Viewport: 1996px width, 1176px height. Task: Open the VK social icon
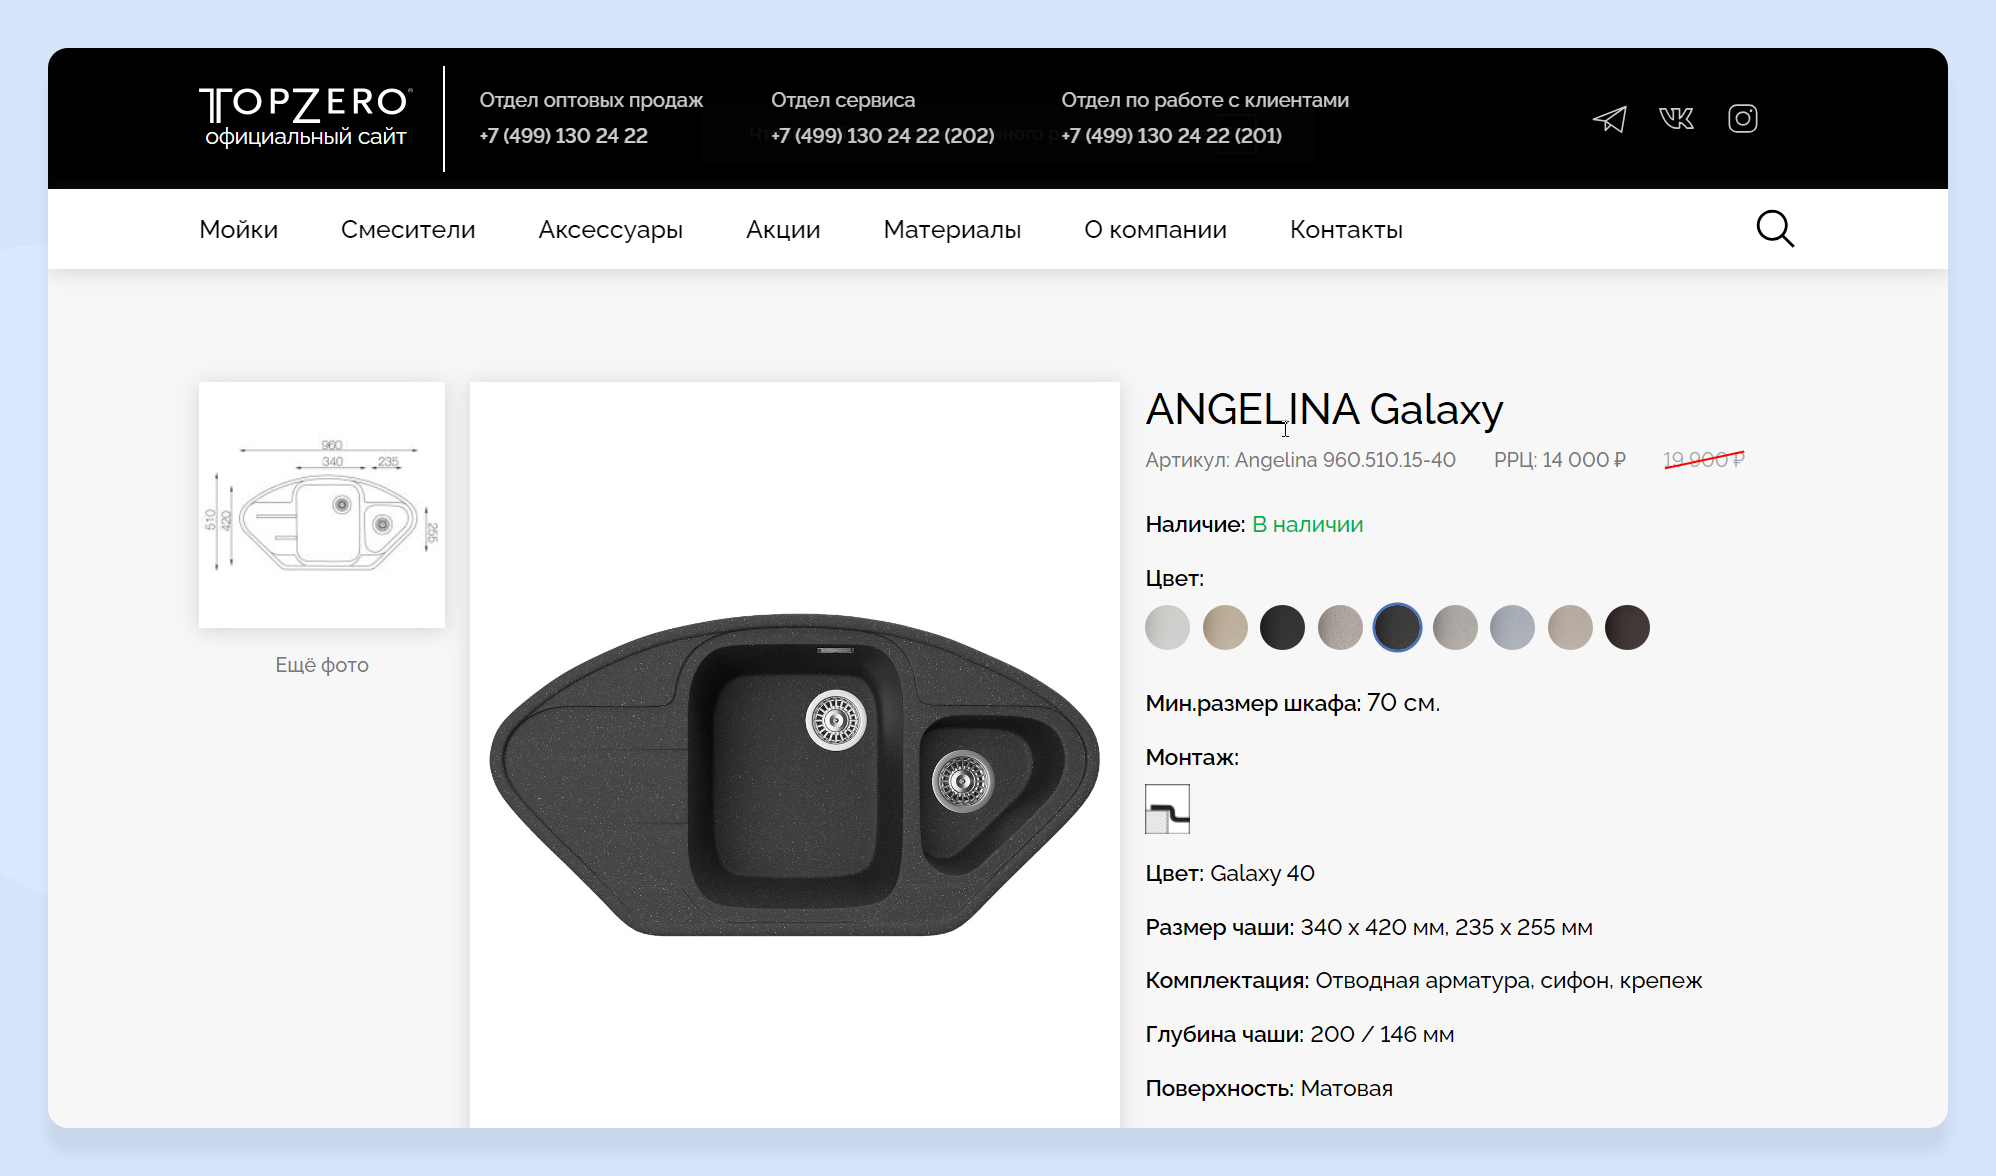pyautogui.click(x=1676, y=119)
